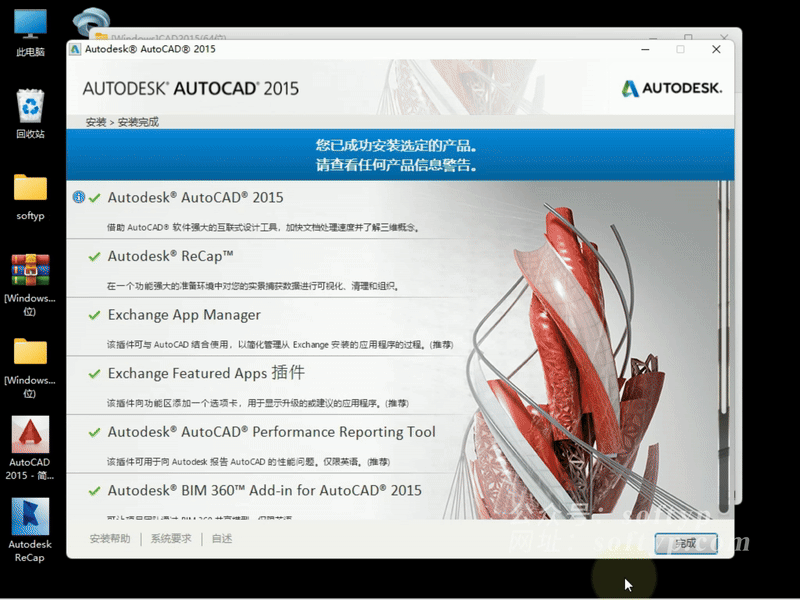The image size is (800, 600).
Task: Click the Exchange App Manager description line
Action: point(280,345)
